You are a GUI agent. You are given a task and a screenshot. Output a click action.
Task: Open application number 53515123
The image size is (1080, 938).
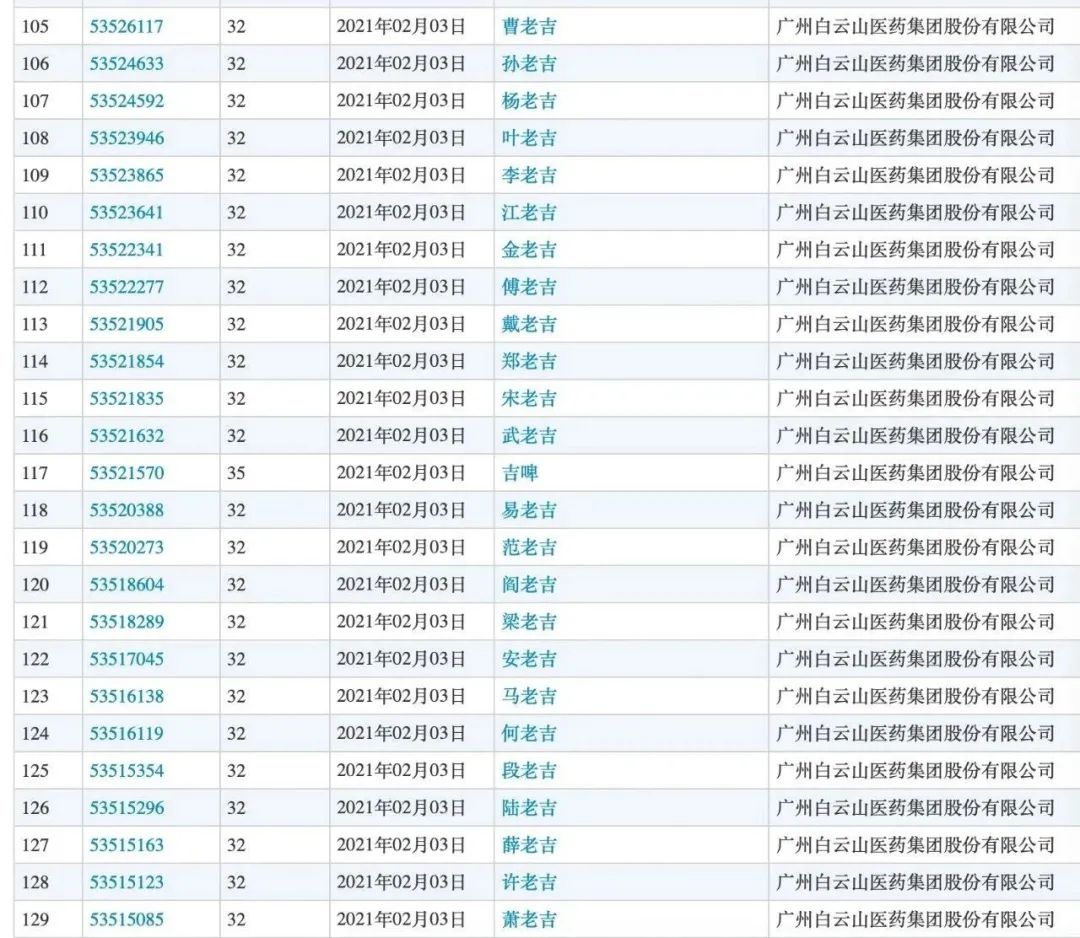[127, 882]
